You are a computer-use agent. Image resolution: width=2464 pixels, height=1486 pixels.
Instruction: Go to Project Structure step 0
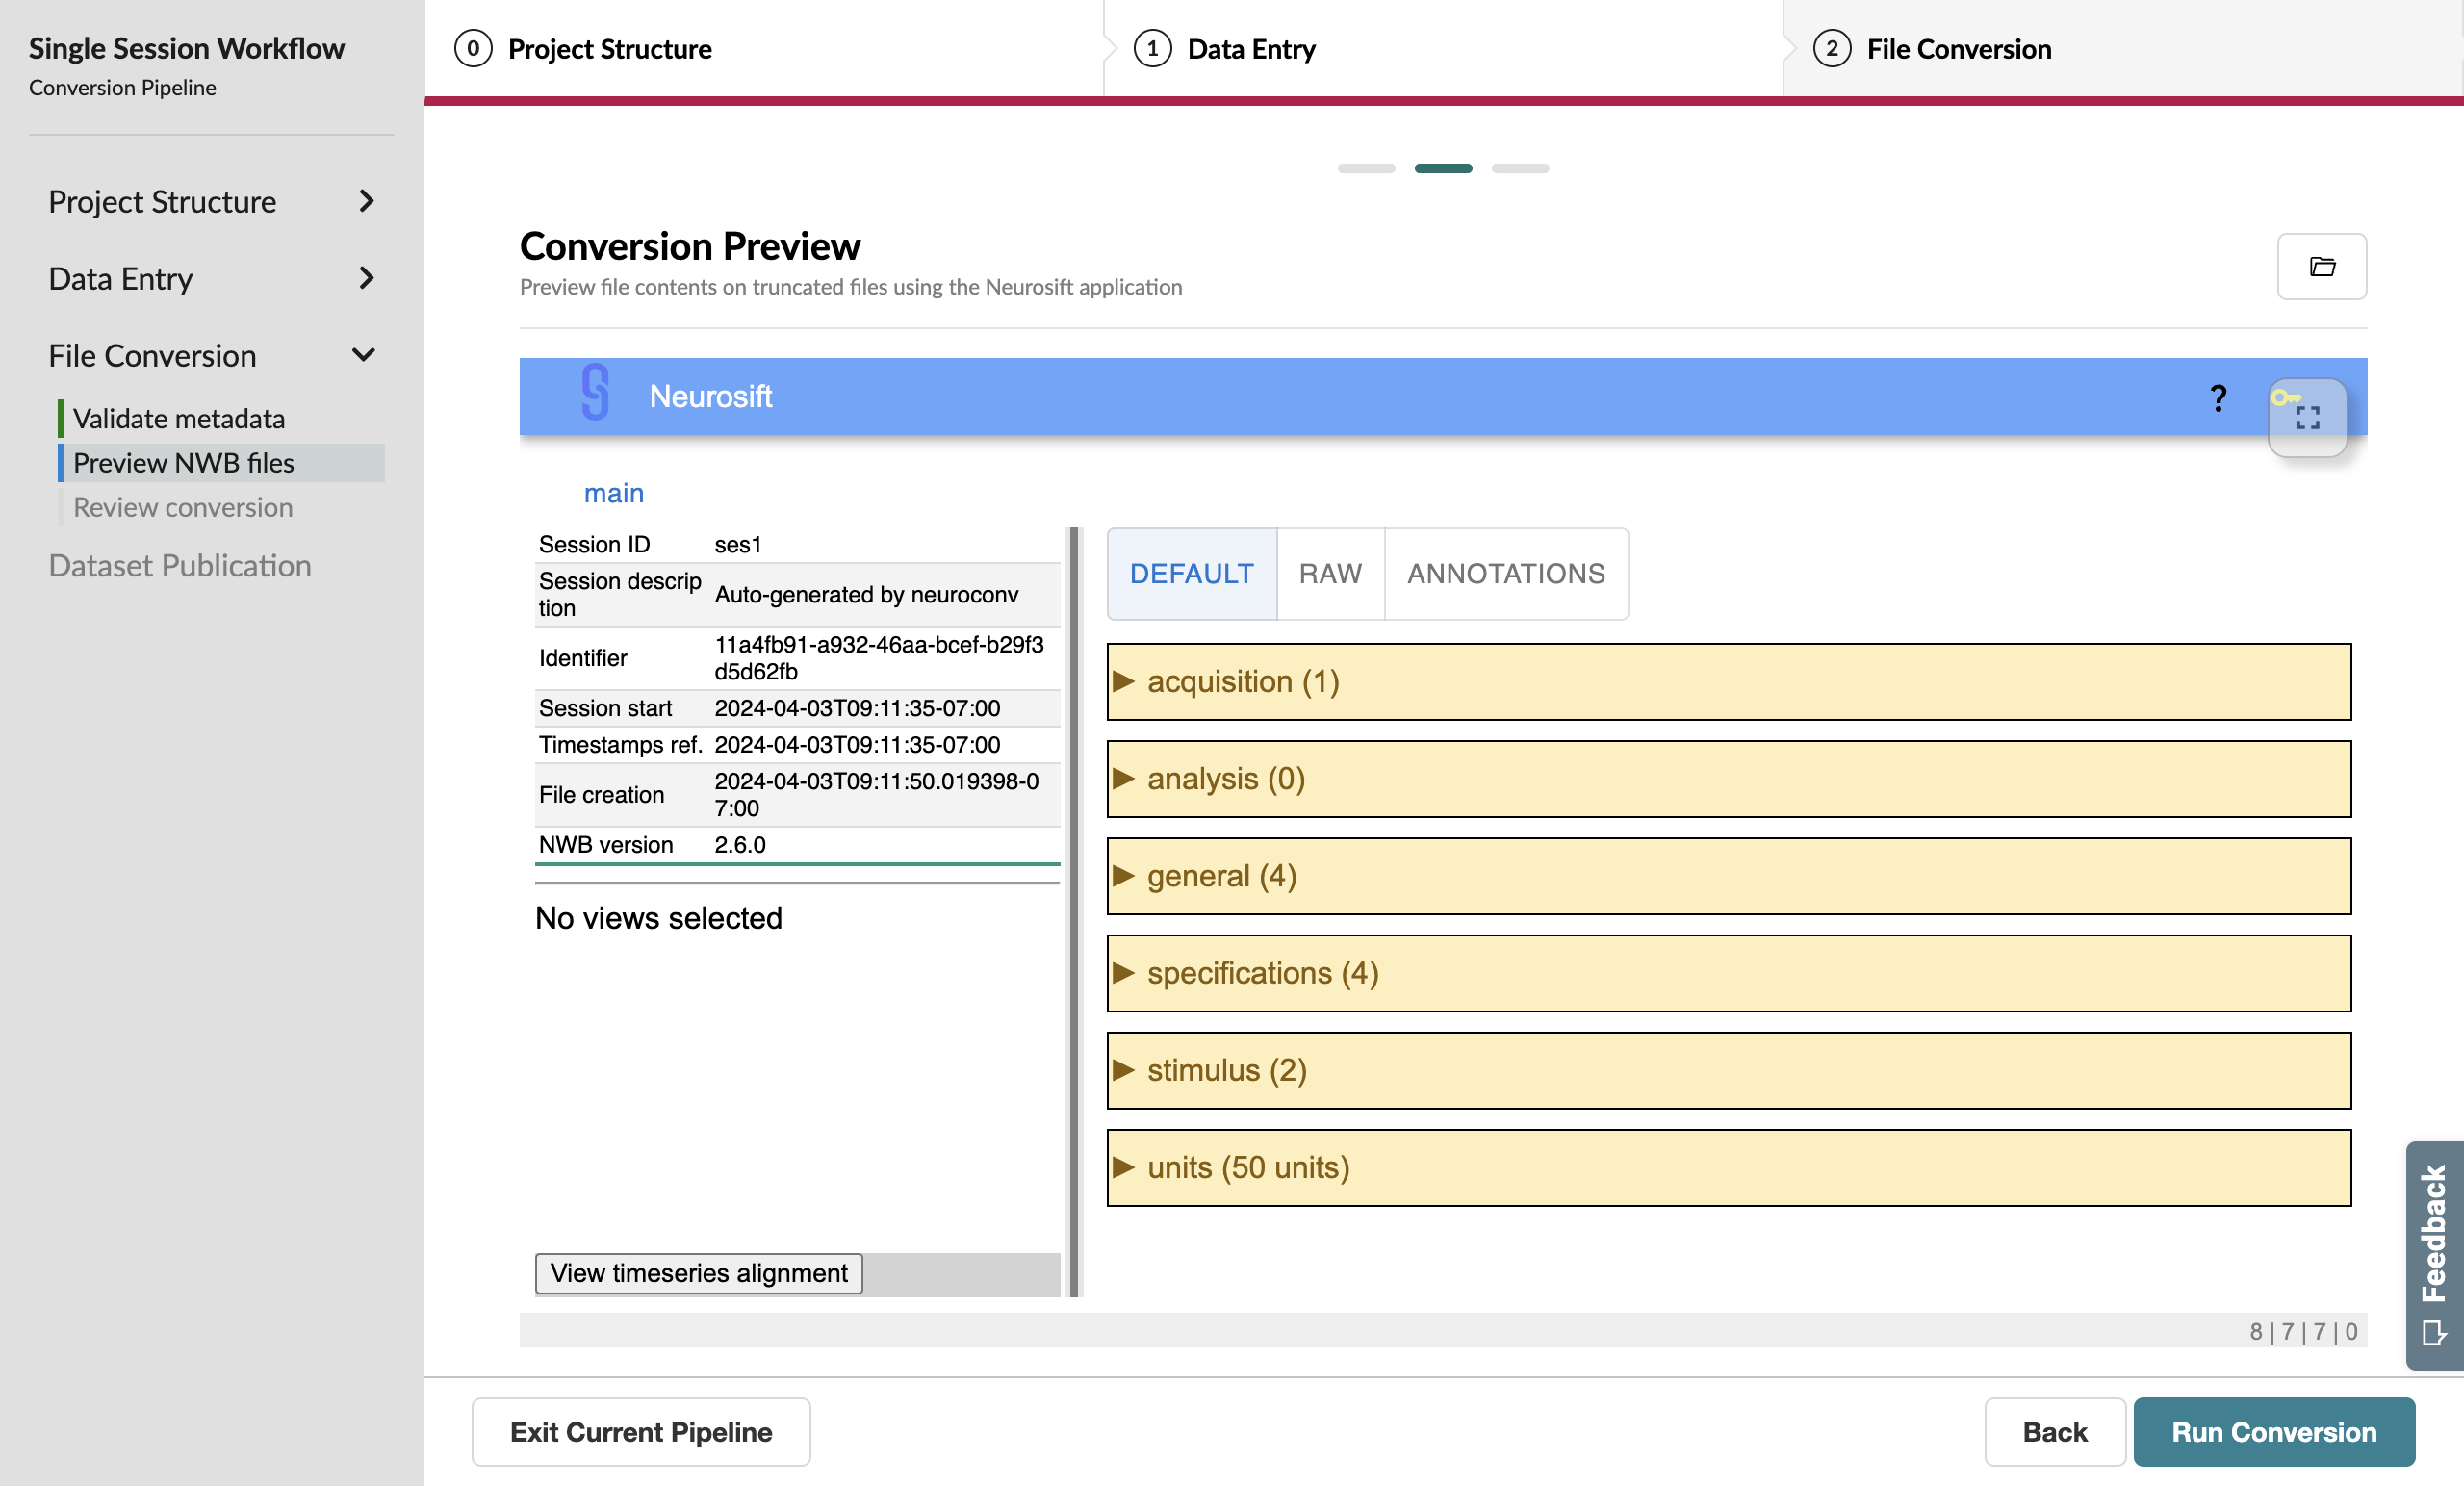pos(763,48)
